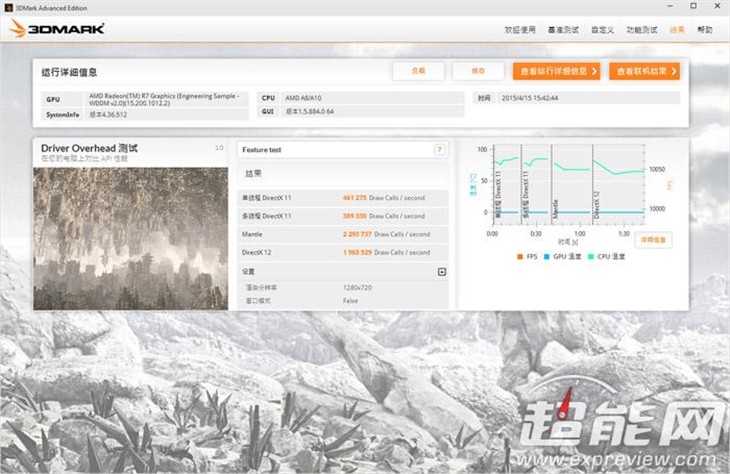Click the 负载 load button
Viewport: 730px width, 474px height.
coord(419,71)
